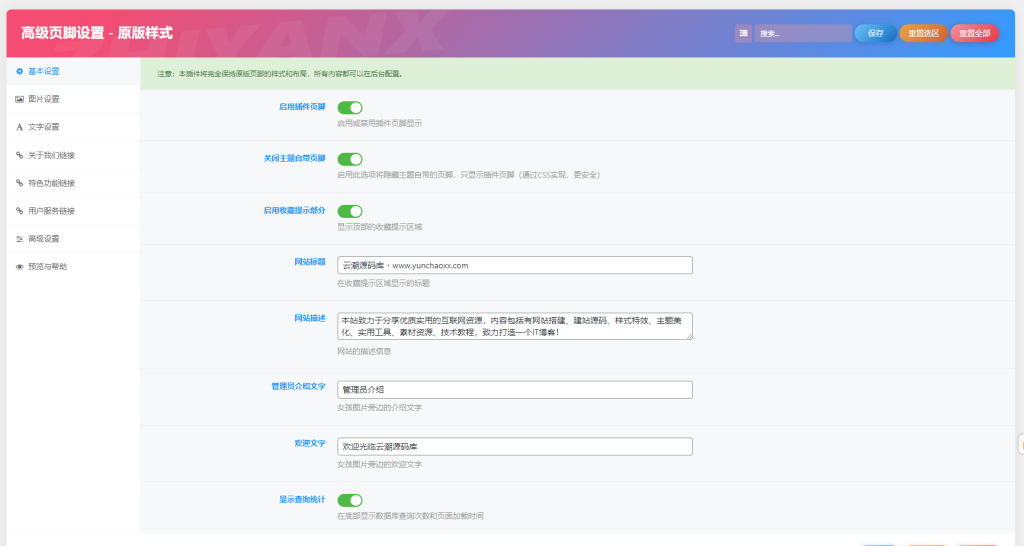Screen dimensions: 1024x546
Task: Click the image icon beside 图片设置
Action: (19, 99)
